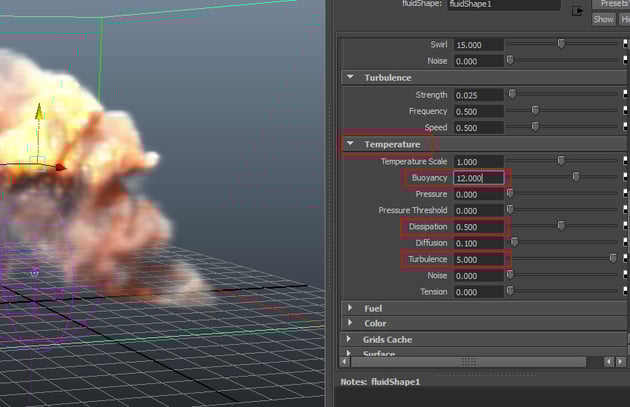Click the Notes: fluidShape1 label

coord(380,382)
